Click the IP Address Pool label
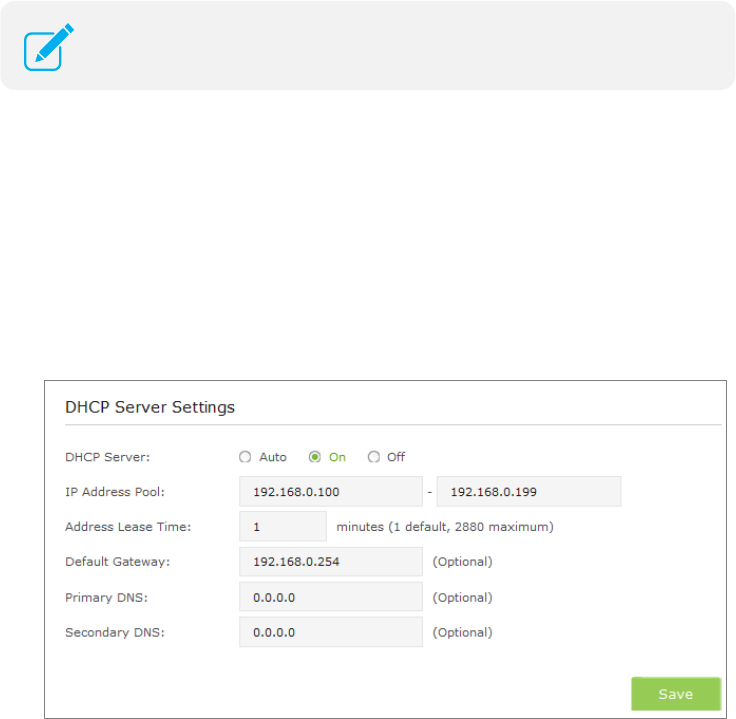Viewport: 736px width, 719px height. (x=115, y=492)
